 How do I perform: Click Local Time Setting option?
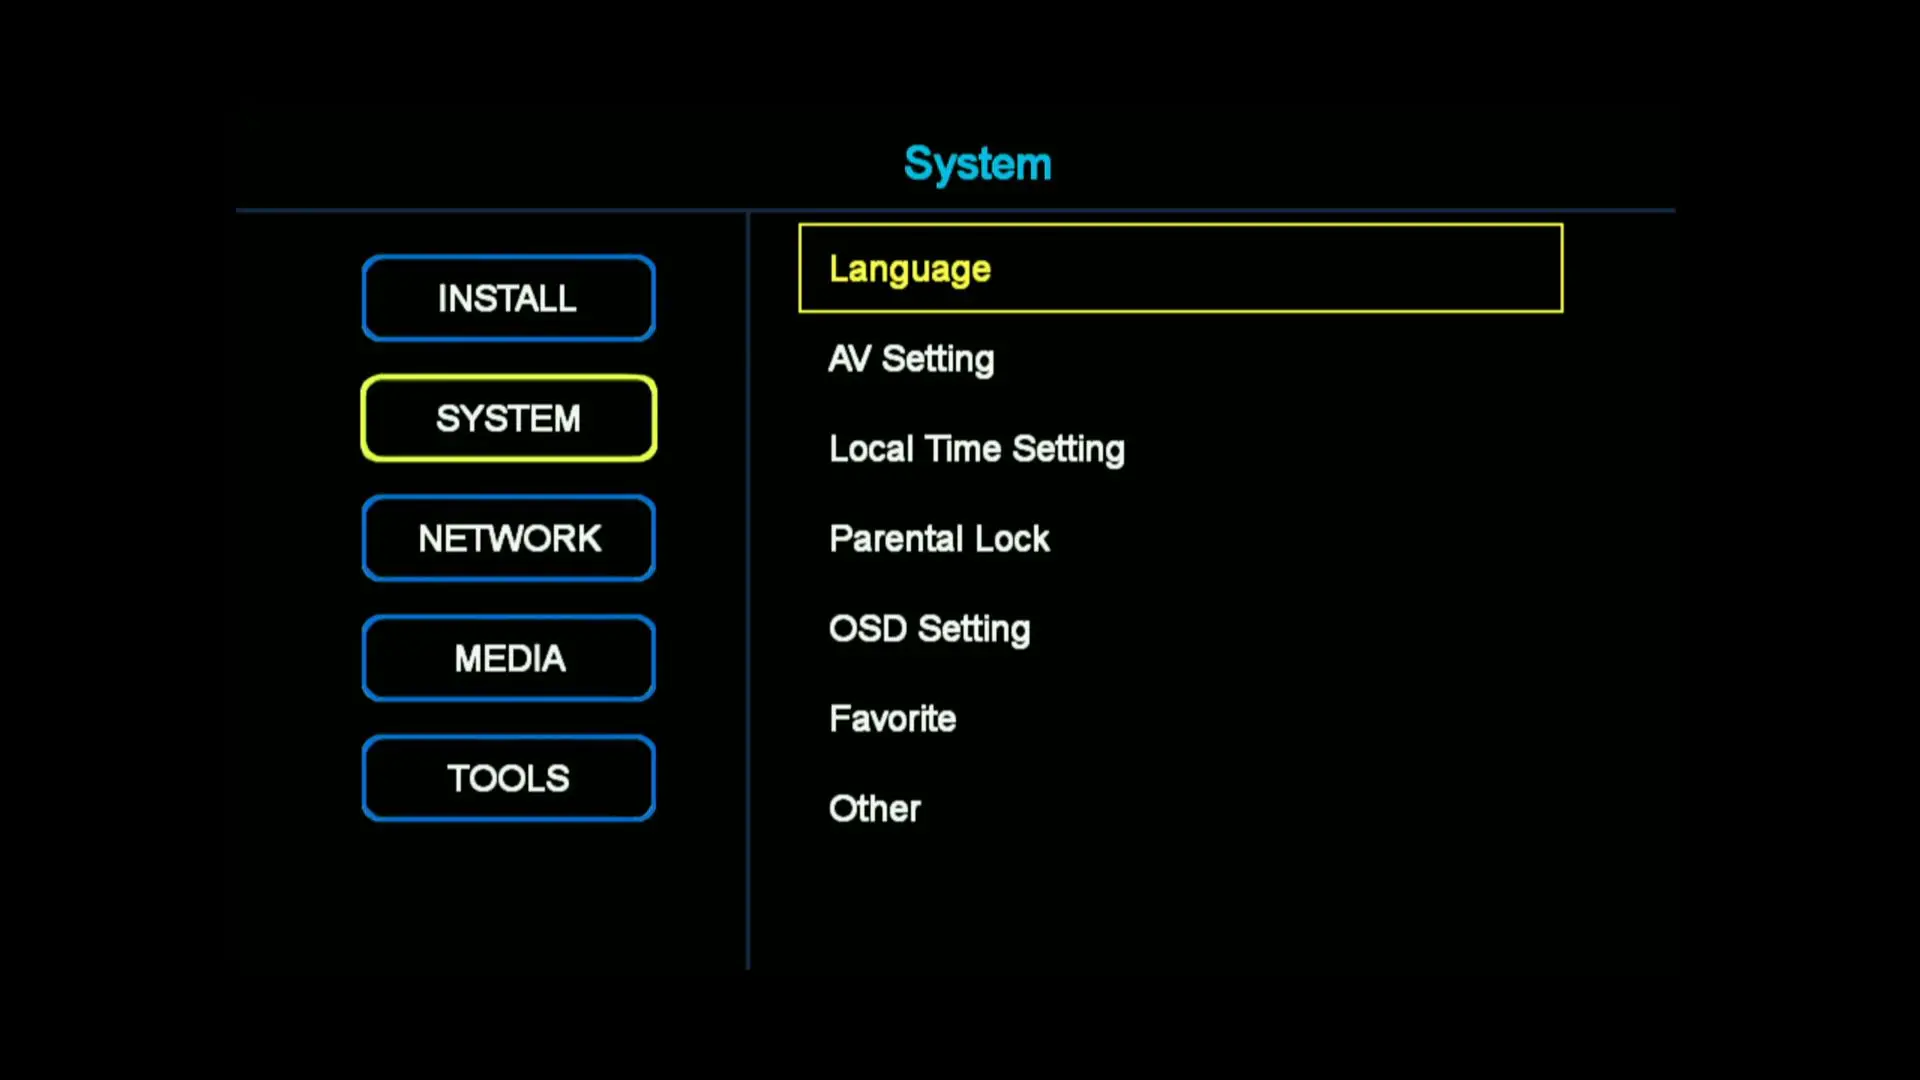pyautogui.click(x=976, y=448)
